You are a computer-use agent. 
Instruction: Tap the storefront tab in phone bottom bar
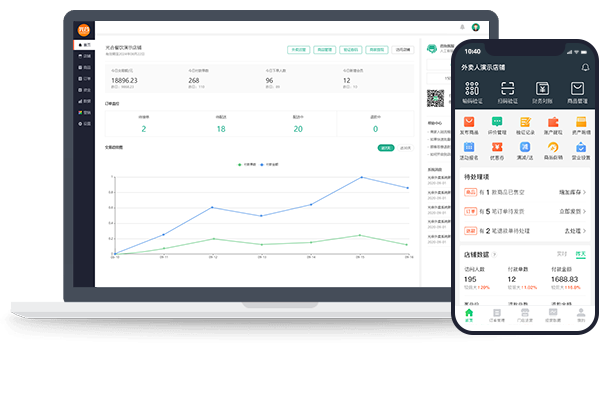(525, 315)
